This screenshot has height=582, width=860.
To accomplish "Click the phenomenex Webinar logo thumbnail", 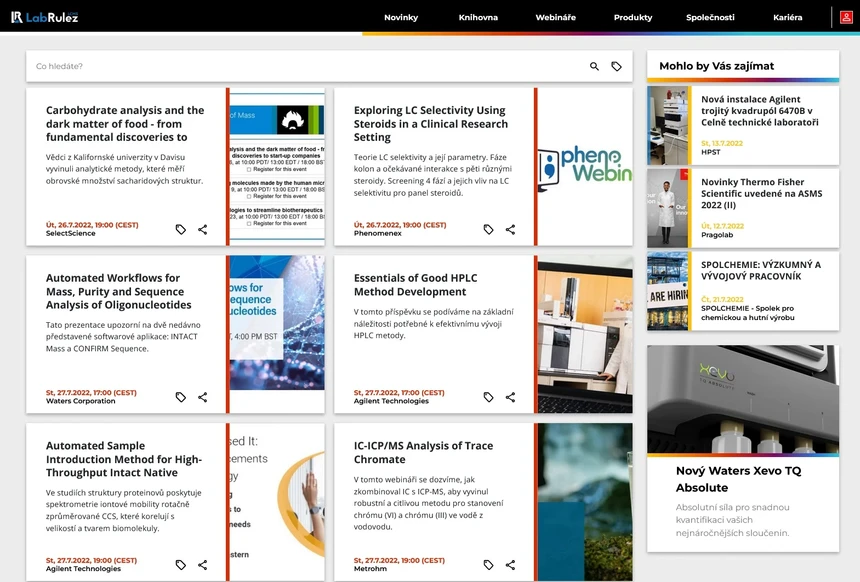I will click(x=585, y=166).
